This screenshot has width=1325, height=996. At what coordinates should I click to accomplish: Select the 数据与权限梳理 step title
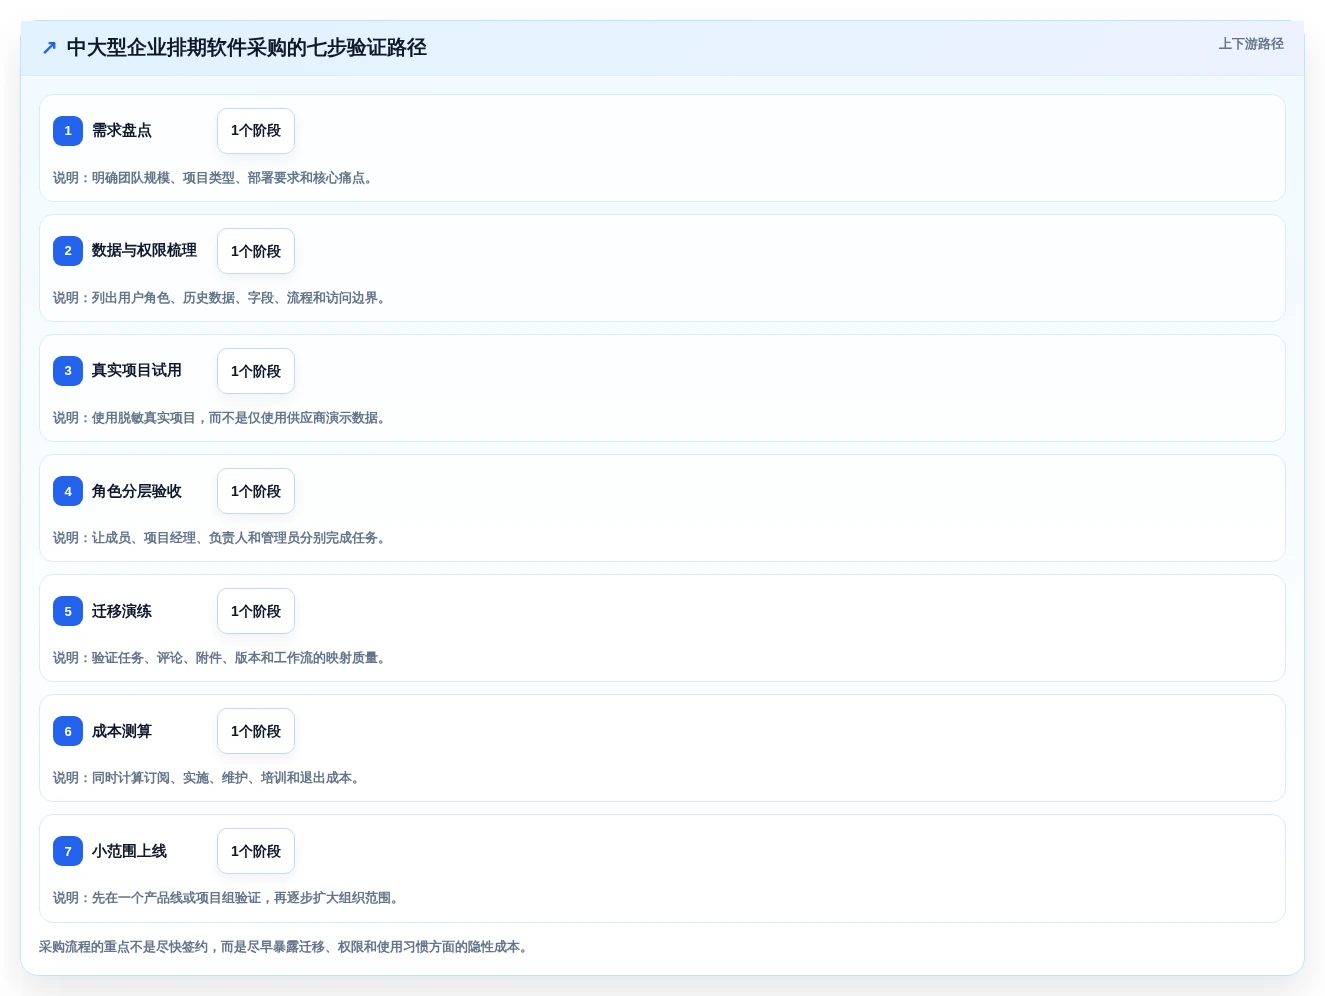click(x=144, y=250)
